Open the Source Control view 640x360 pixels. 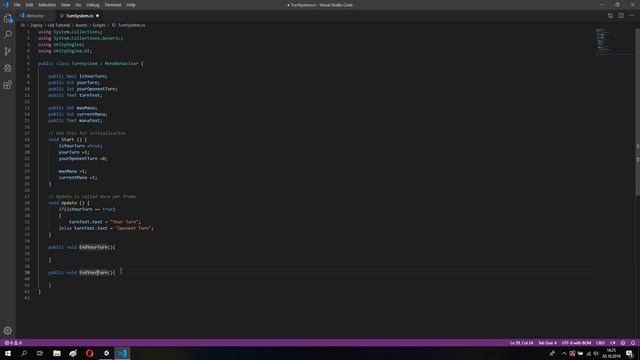coord(8,51)
